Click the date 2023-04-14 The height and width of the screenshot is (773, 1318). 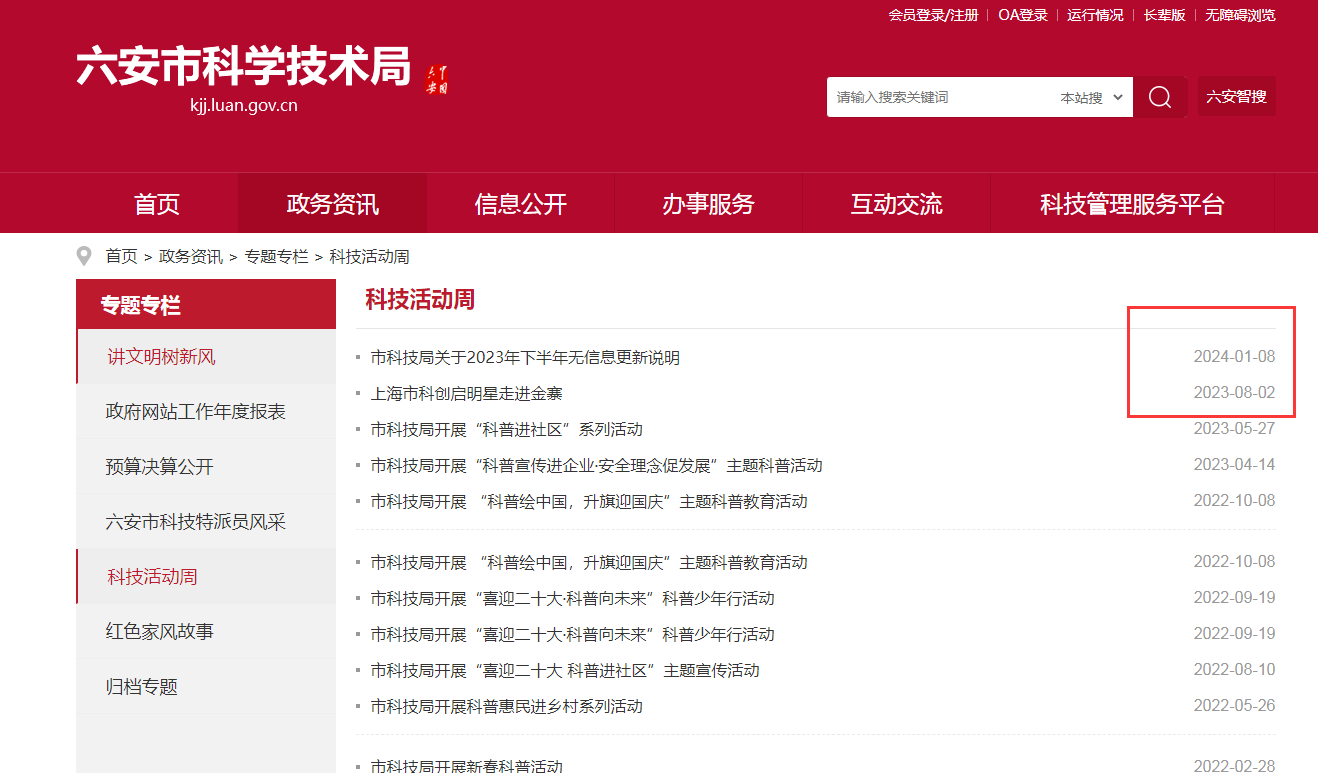click(x=1234, y=465)
